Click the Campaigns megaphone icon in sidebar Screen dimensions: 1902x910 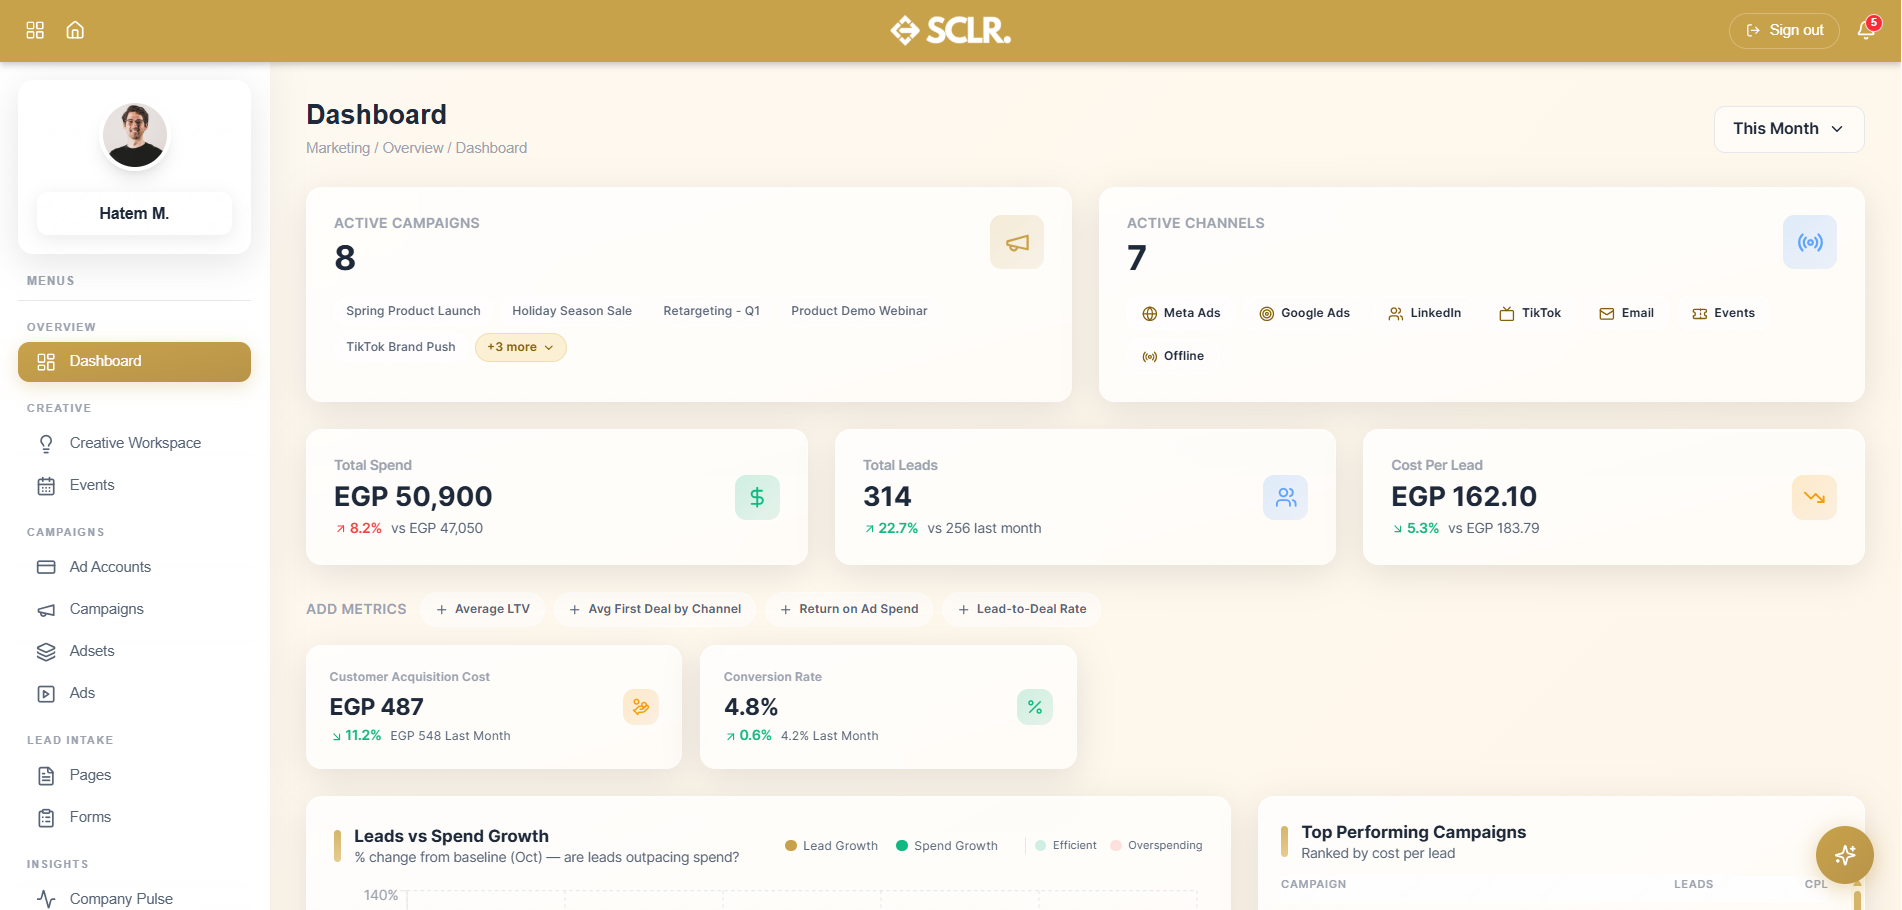[x=46, y=610]
